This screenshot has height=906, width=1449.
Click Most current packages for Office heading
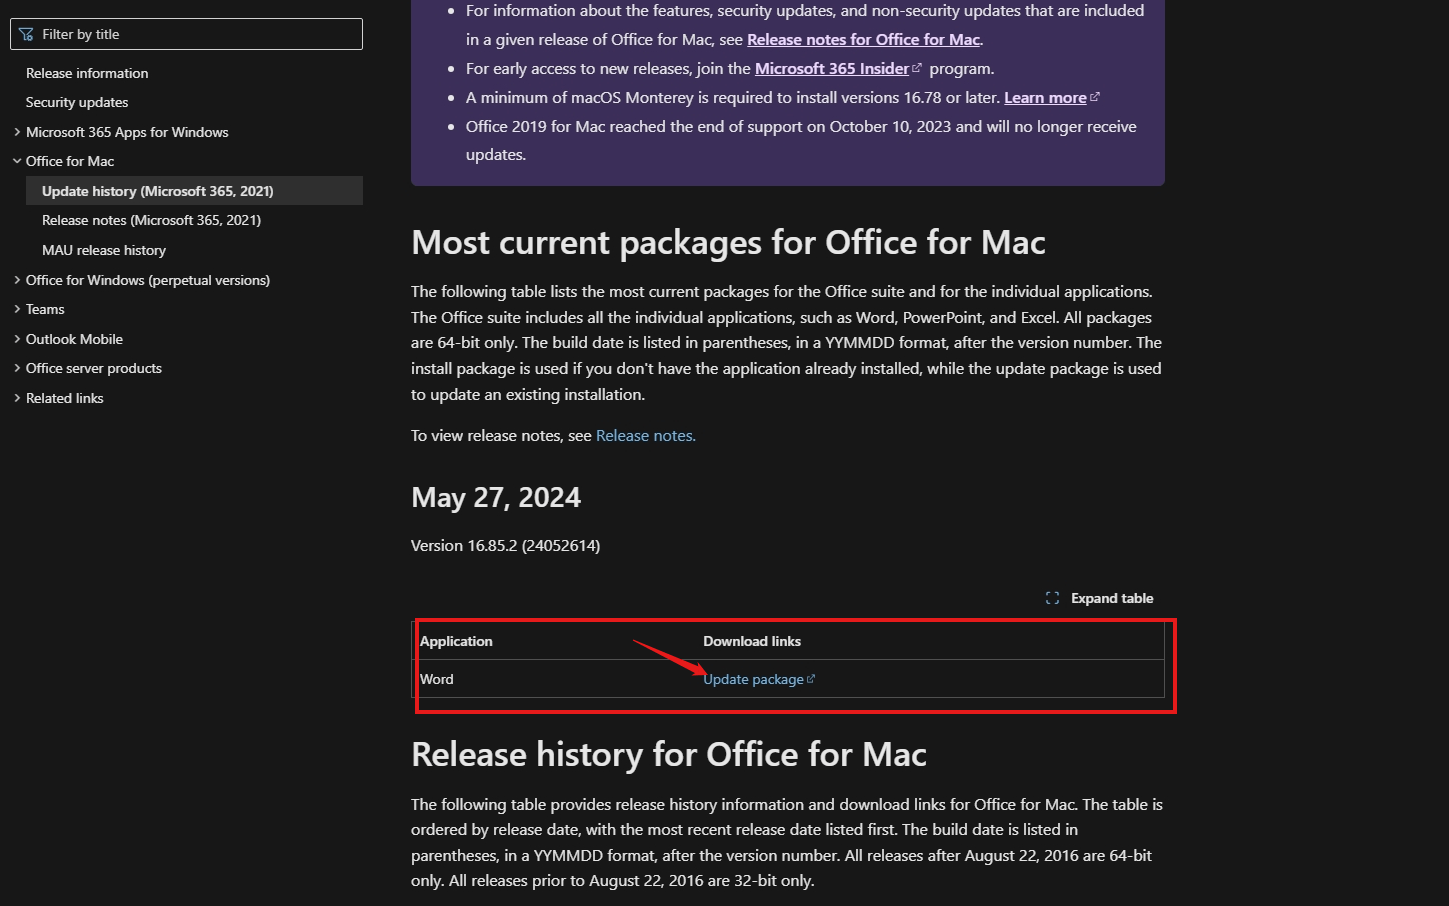click(728, 242)
